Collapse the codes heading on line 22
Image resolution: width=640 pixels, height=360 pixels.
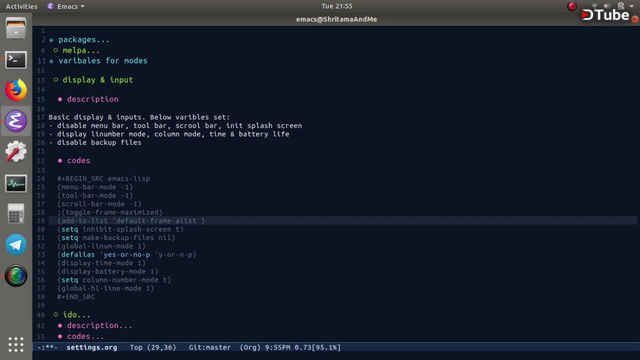coord(78,160)
